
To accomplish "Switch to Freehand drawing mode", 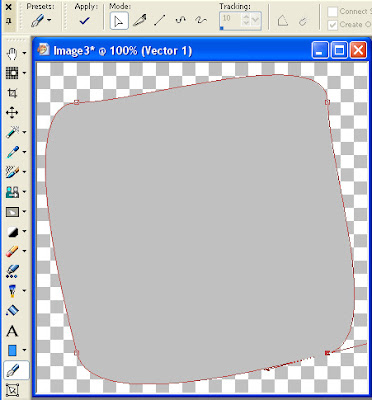I will click(x=201, y=21).
